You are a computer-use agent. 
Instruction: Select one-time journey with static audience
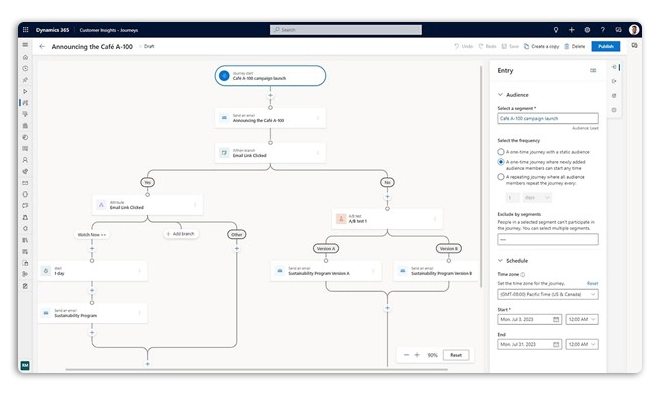point(501,152)
